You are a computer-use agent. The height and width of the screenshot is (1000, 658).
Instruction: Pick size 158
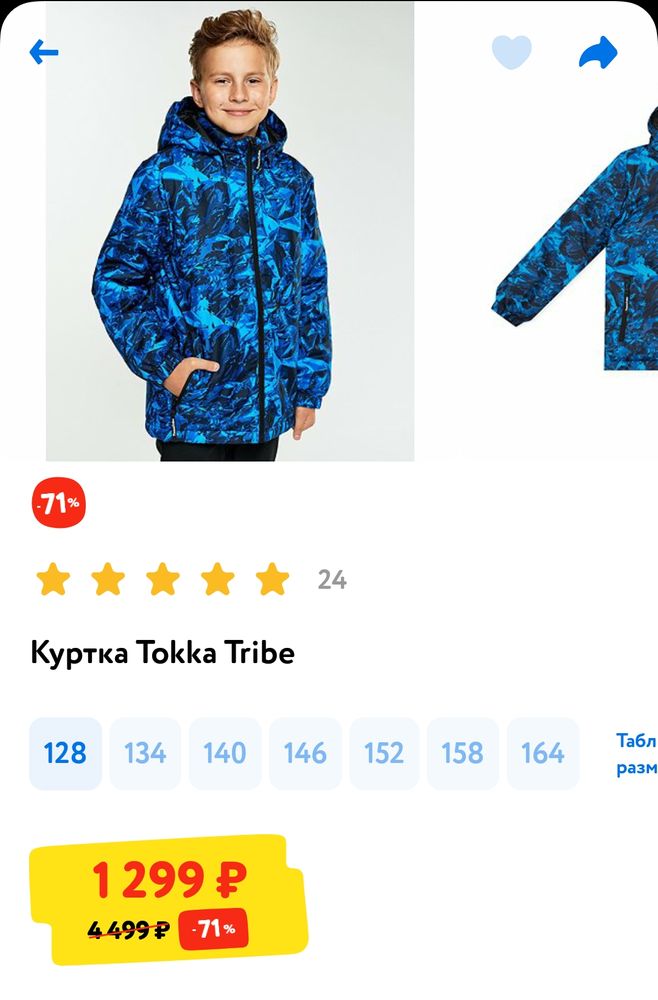462,753
